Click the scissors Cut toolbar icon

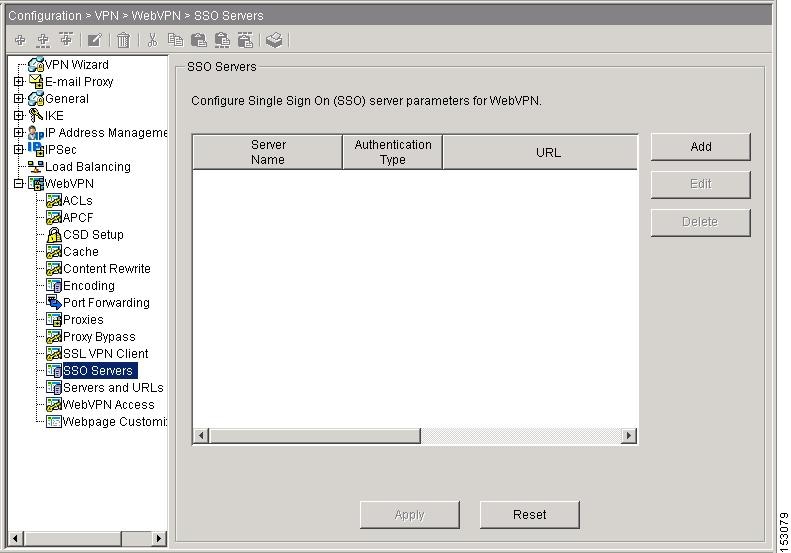152,40
